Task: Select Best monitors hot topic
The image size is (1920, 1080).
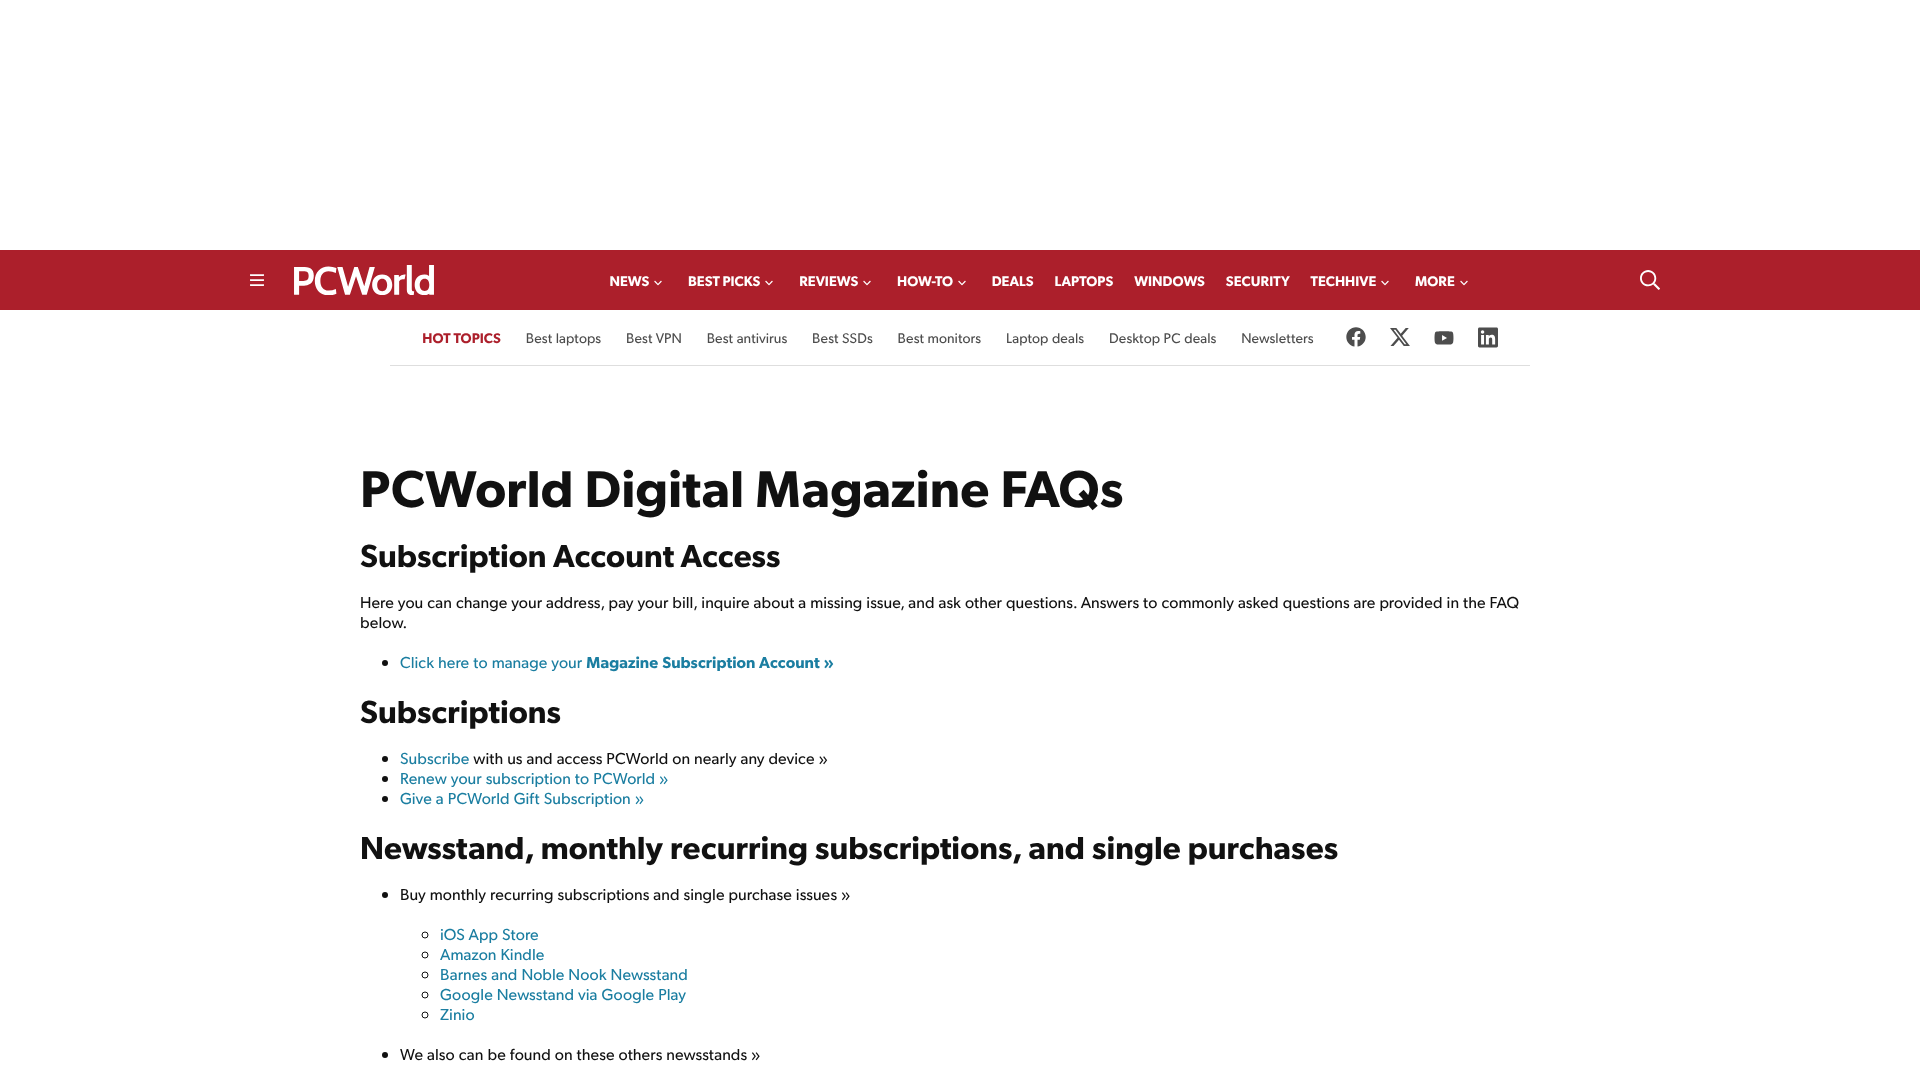Action: [x=939, y=339]
